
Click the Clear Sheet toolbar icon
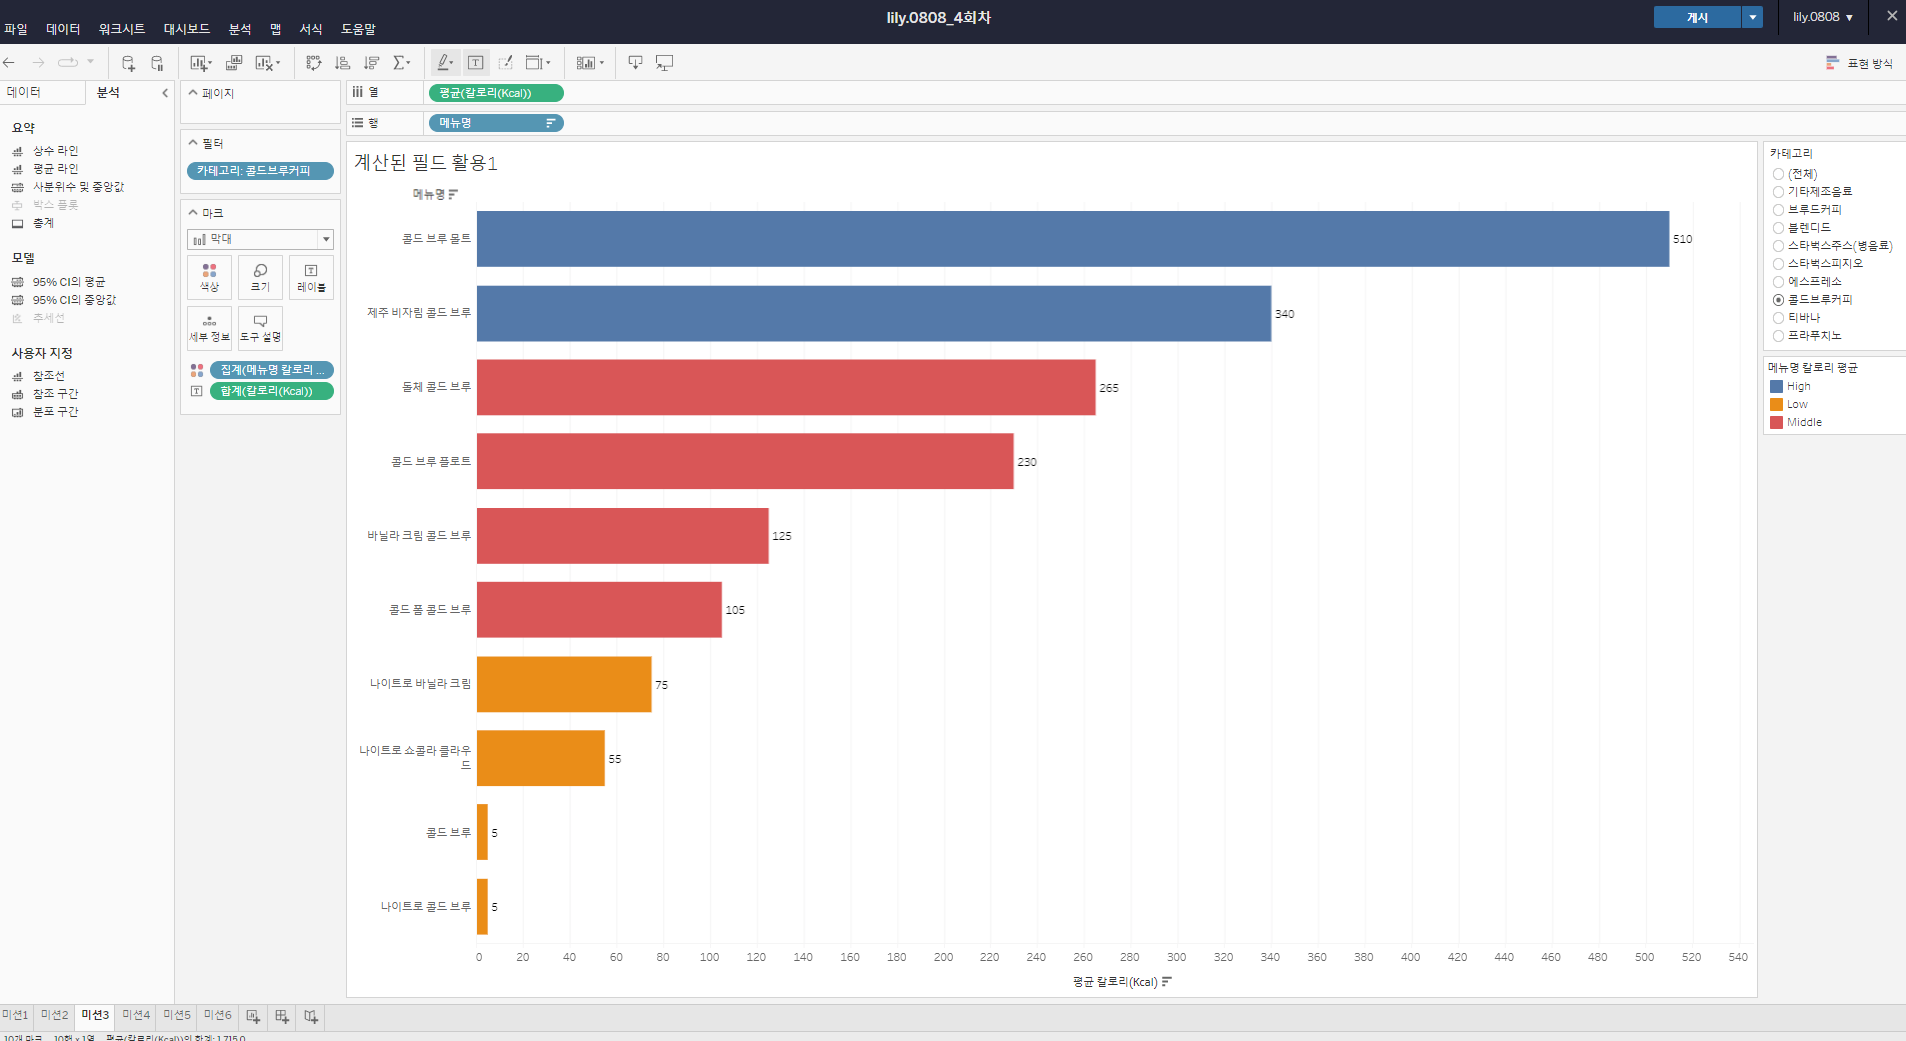pos(267,63)
